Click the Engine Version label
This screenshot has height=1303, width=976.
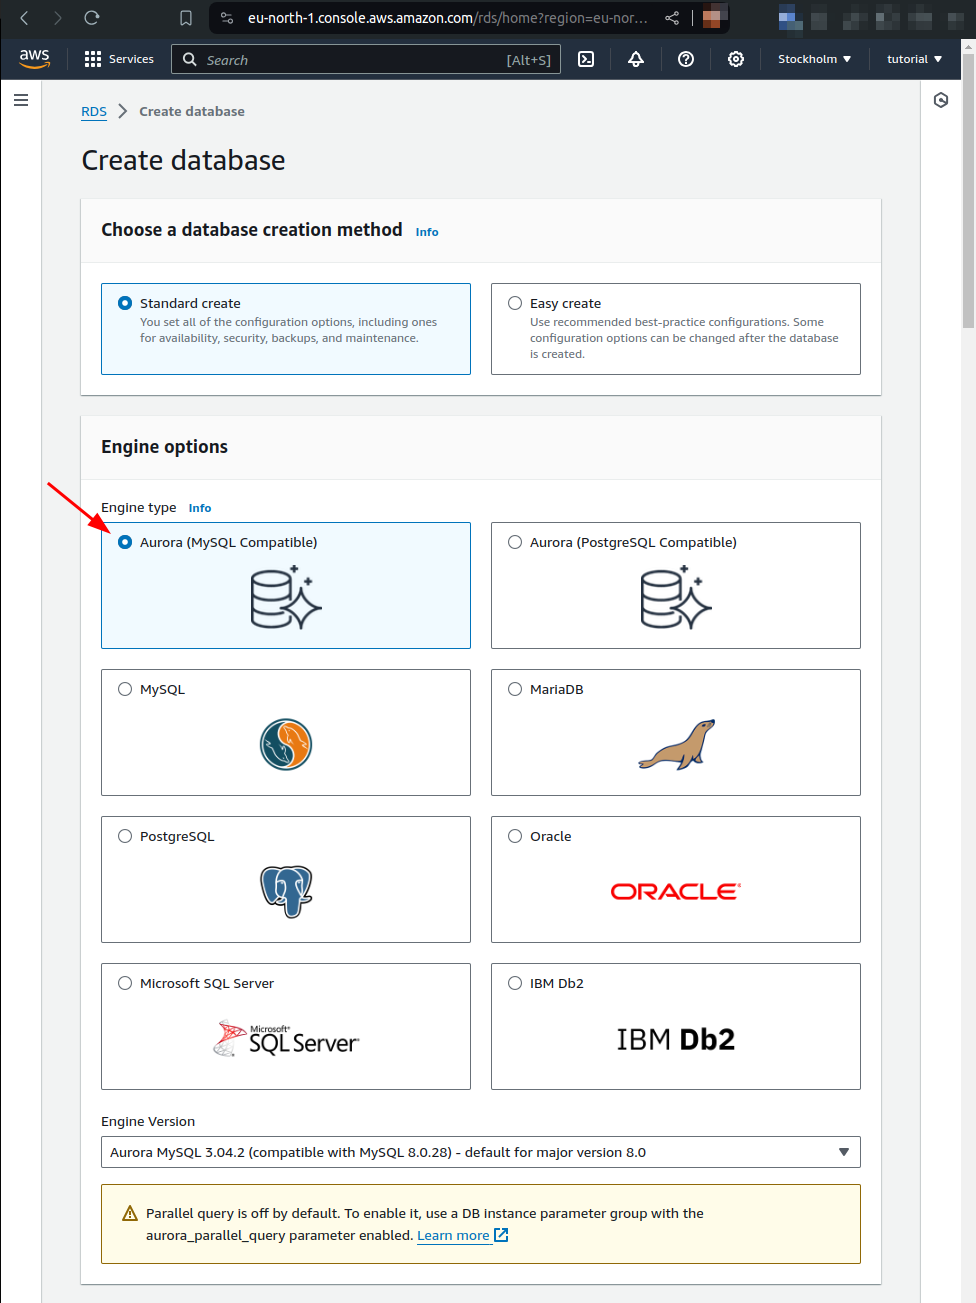[148, 1121]
